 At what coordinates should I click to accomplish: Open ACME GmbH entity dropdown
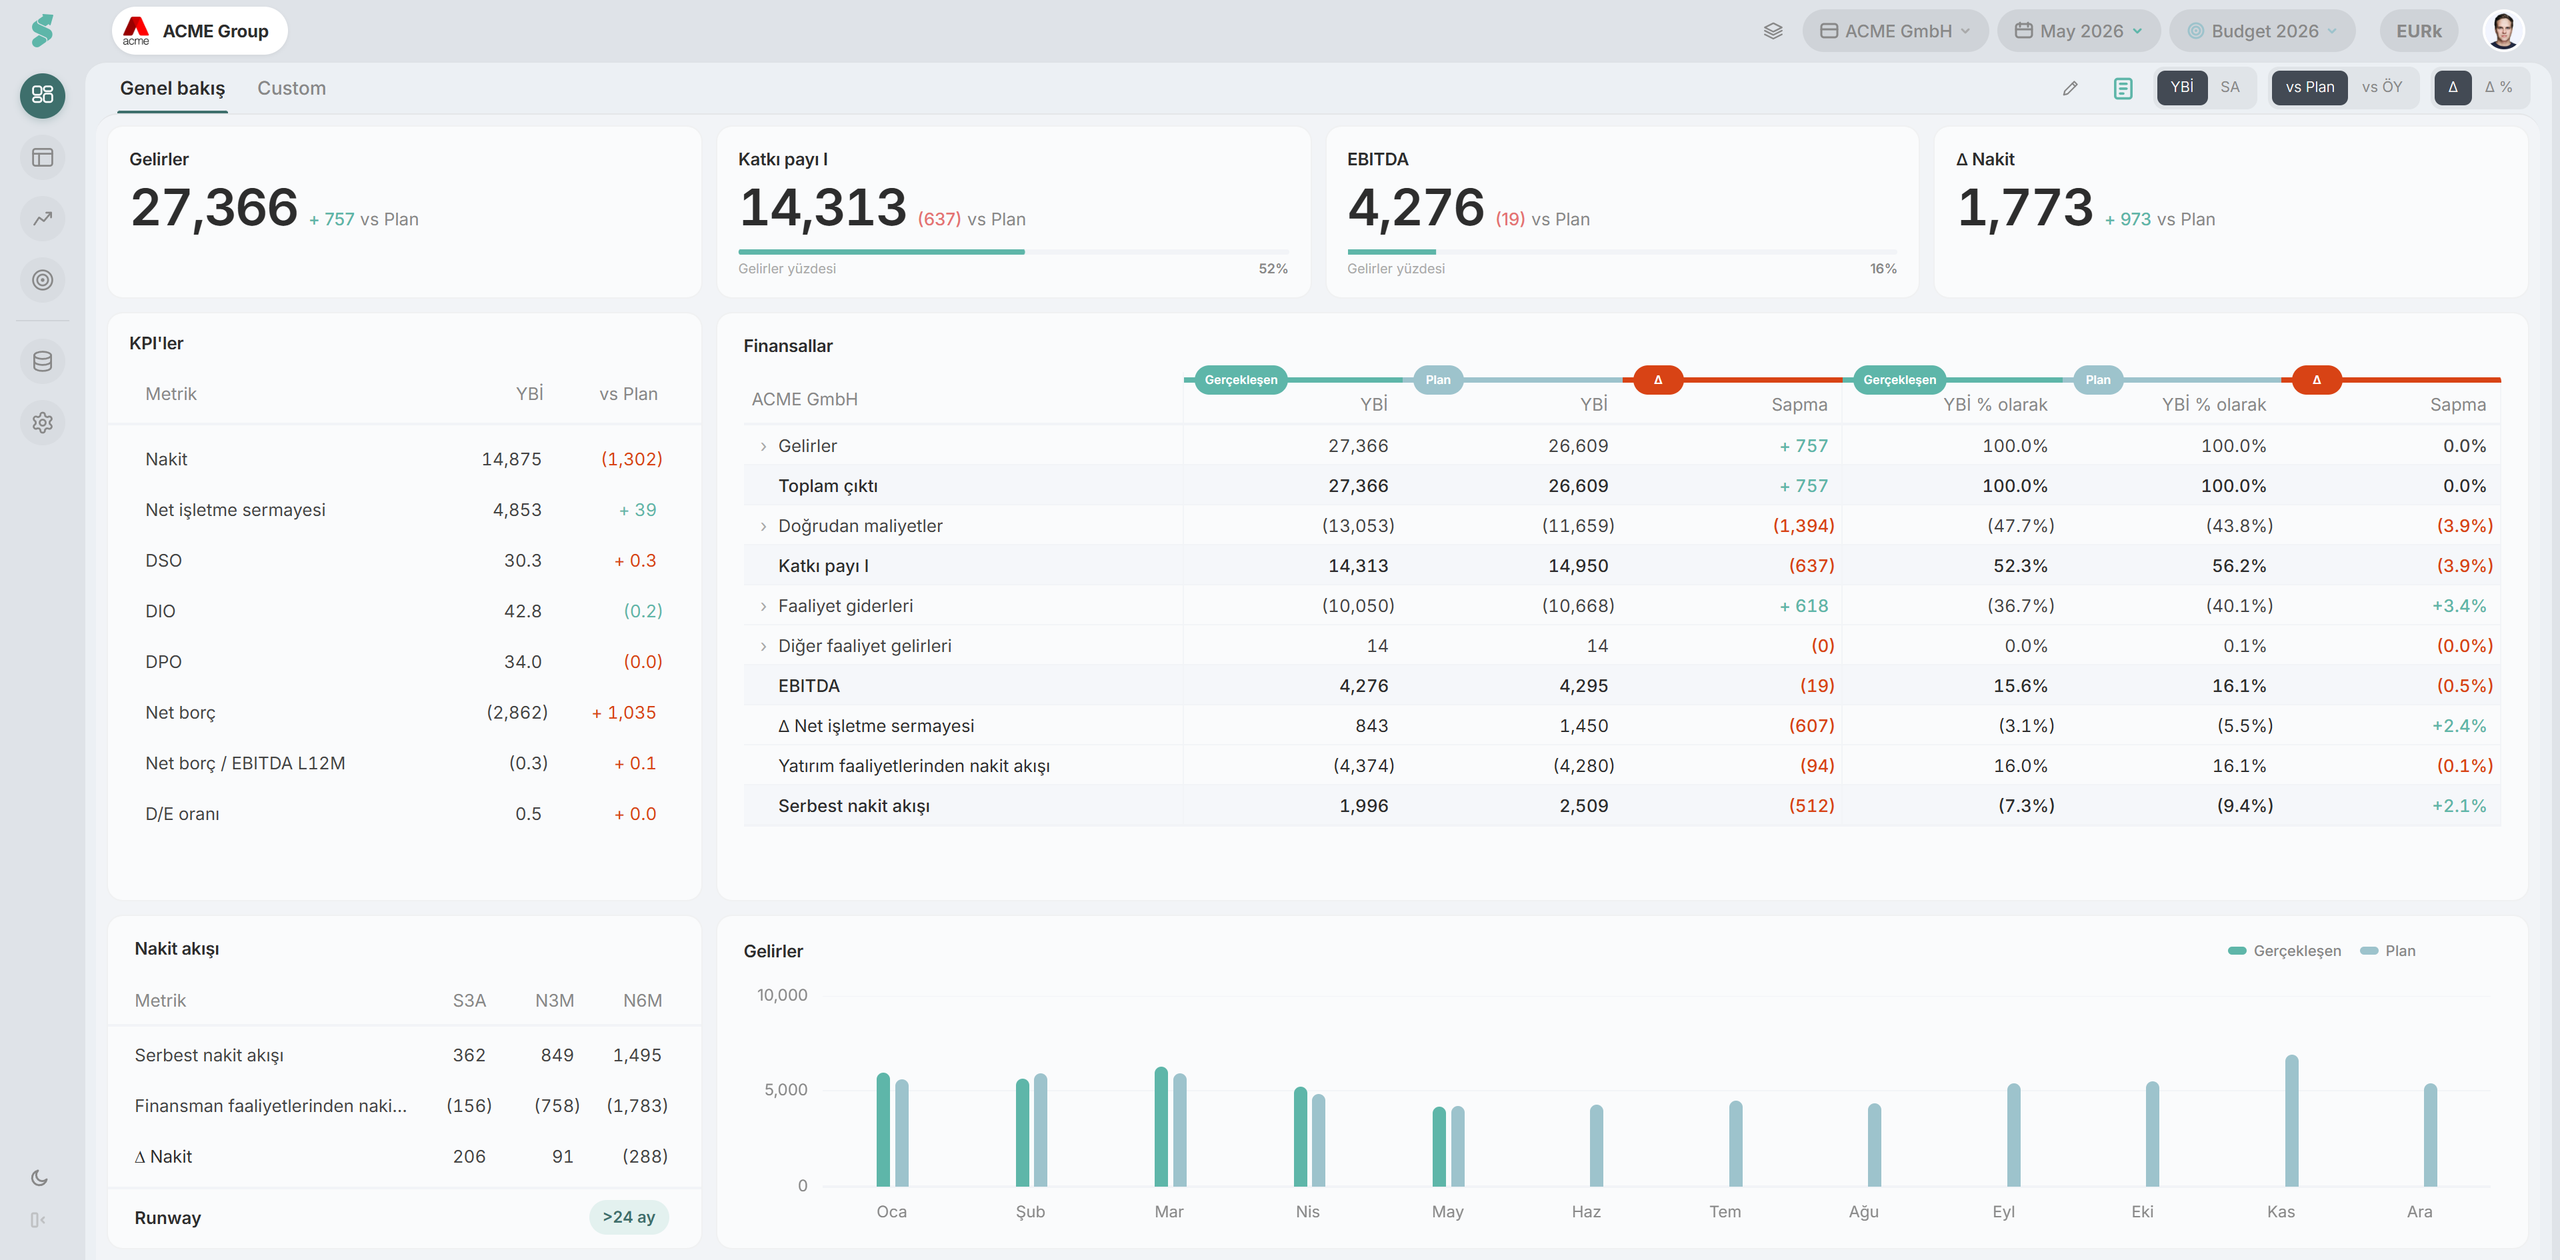[x=1895, y=31]
